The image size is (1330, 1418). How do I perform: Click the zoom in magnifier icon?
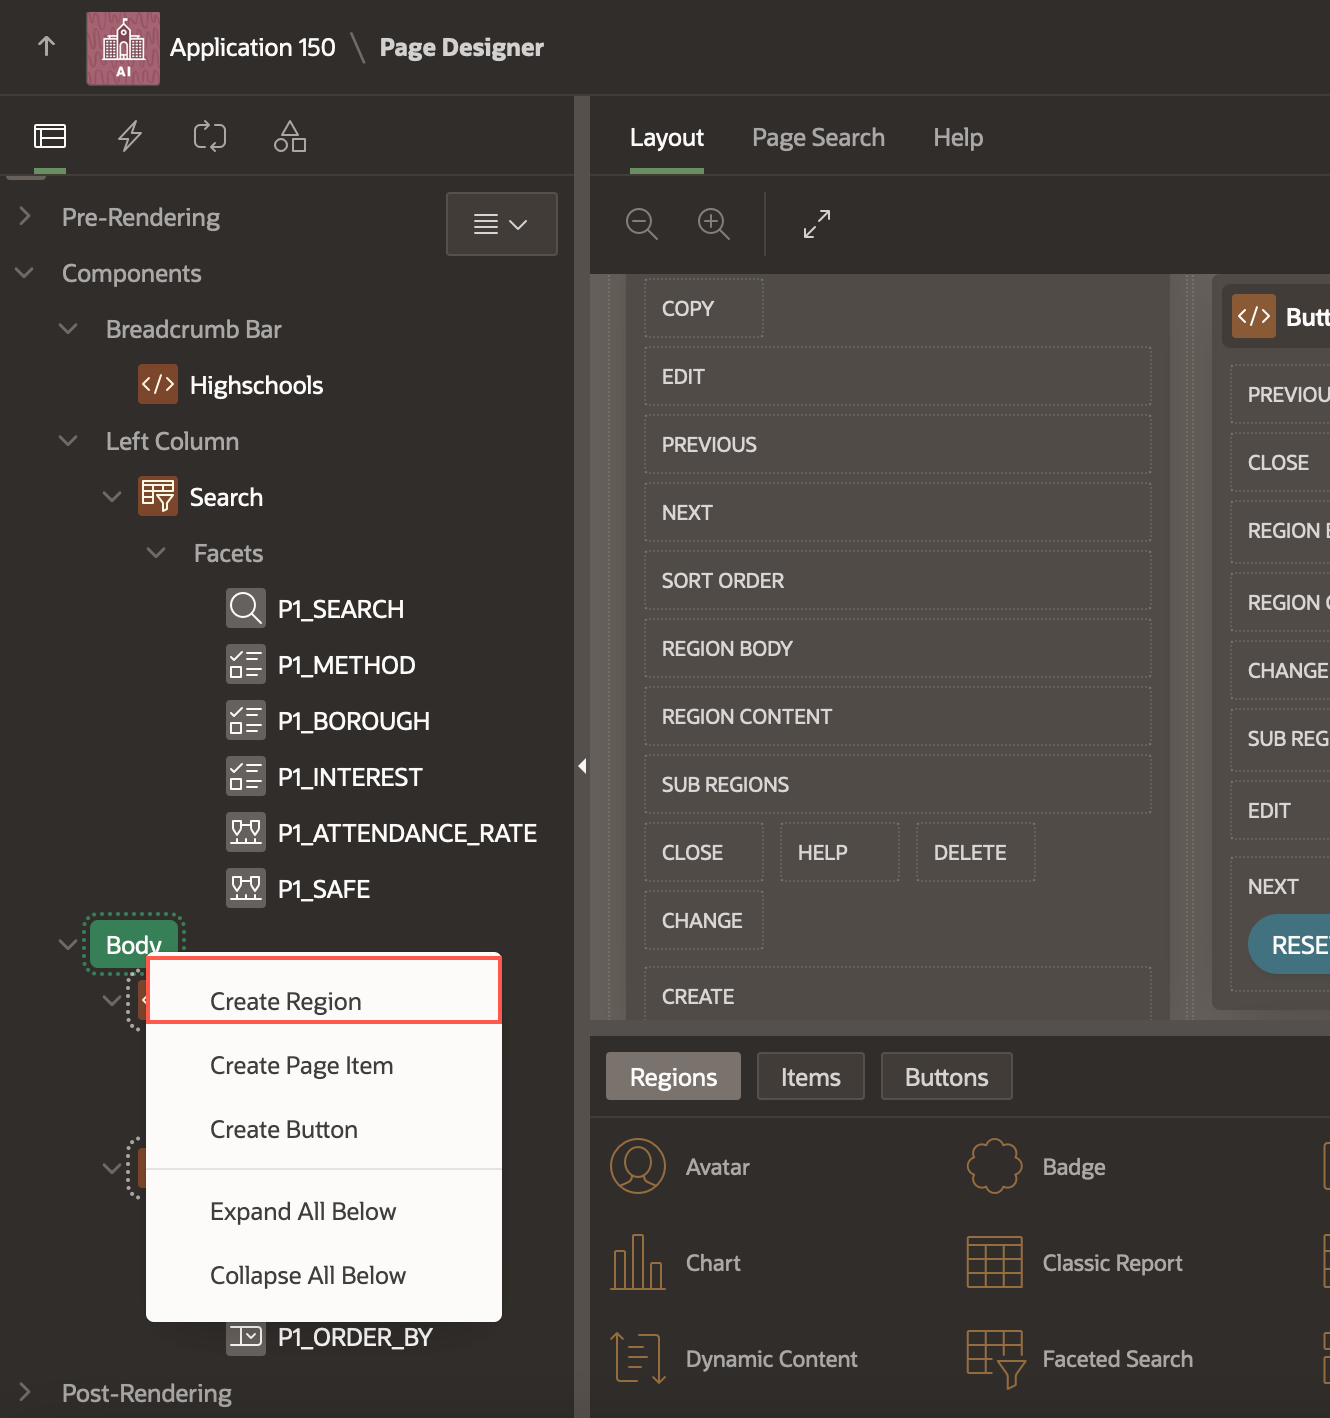[x=713, y=223]
